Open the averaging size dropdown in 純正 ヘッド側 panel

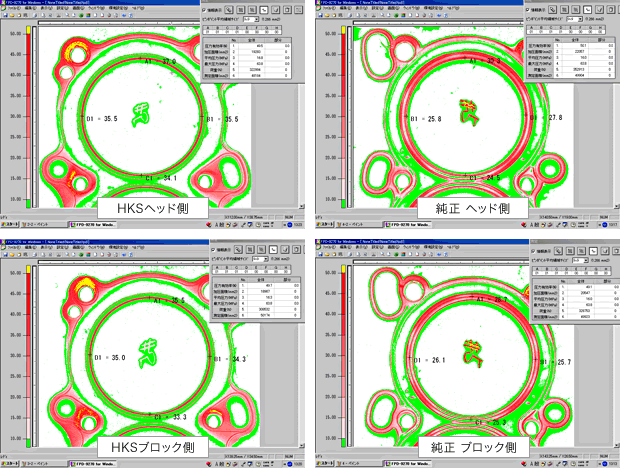580,19
